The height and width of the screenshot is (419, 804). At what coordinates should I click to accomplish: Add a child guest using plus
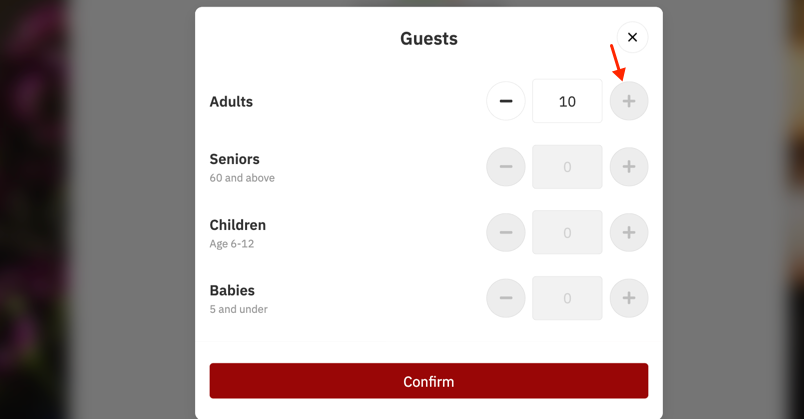pos(629,232)
